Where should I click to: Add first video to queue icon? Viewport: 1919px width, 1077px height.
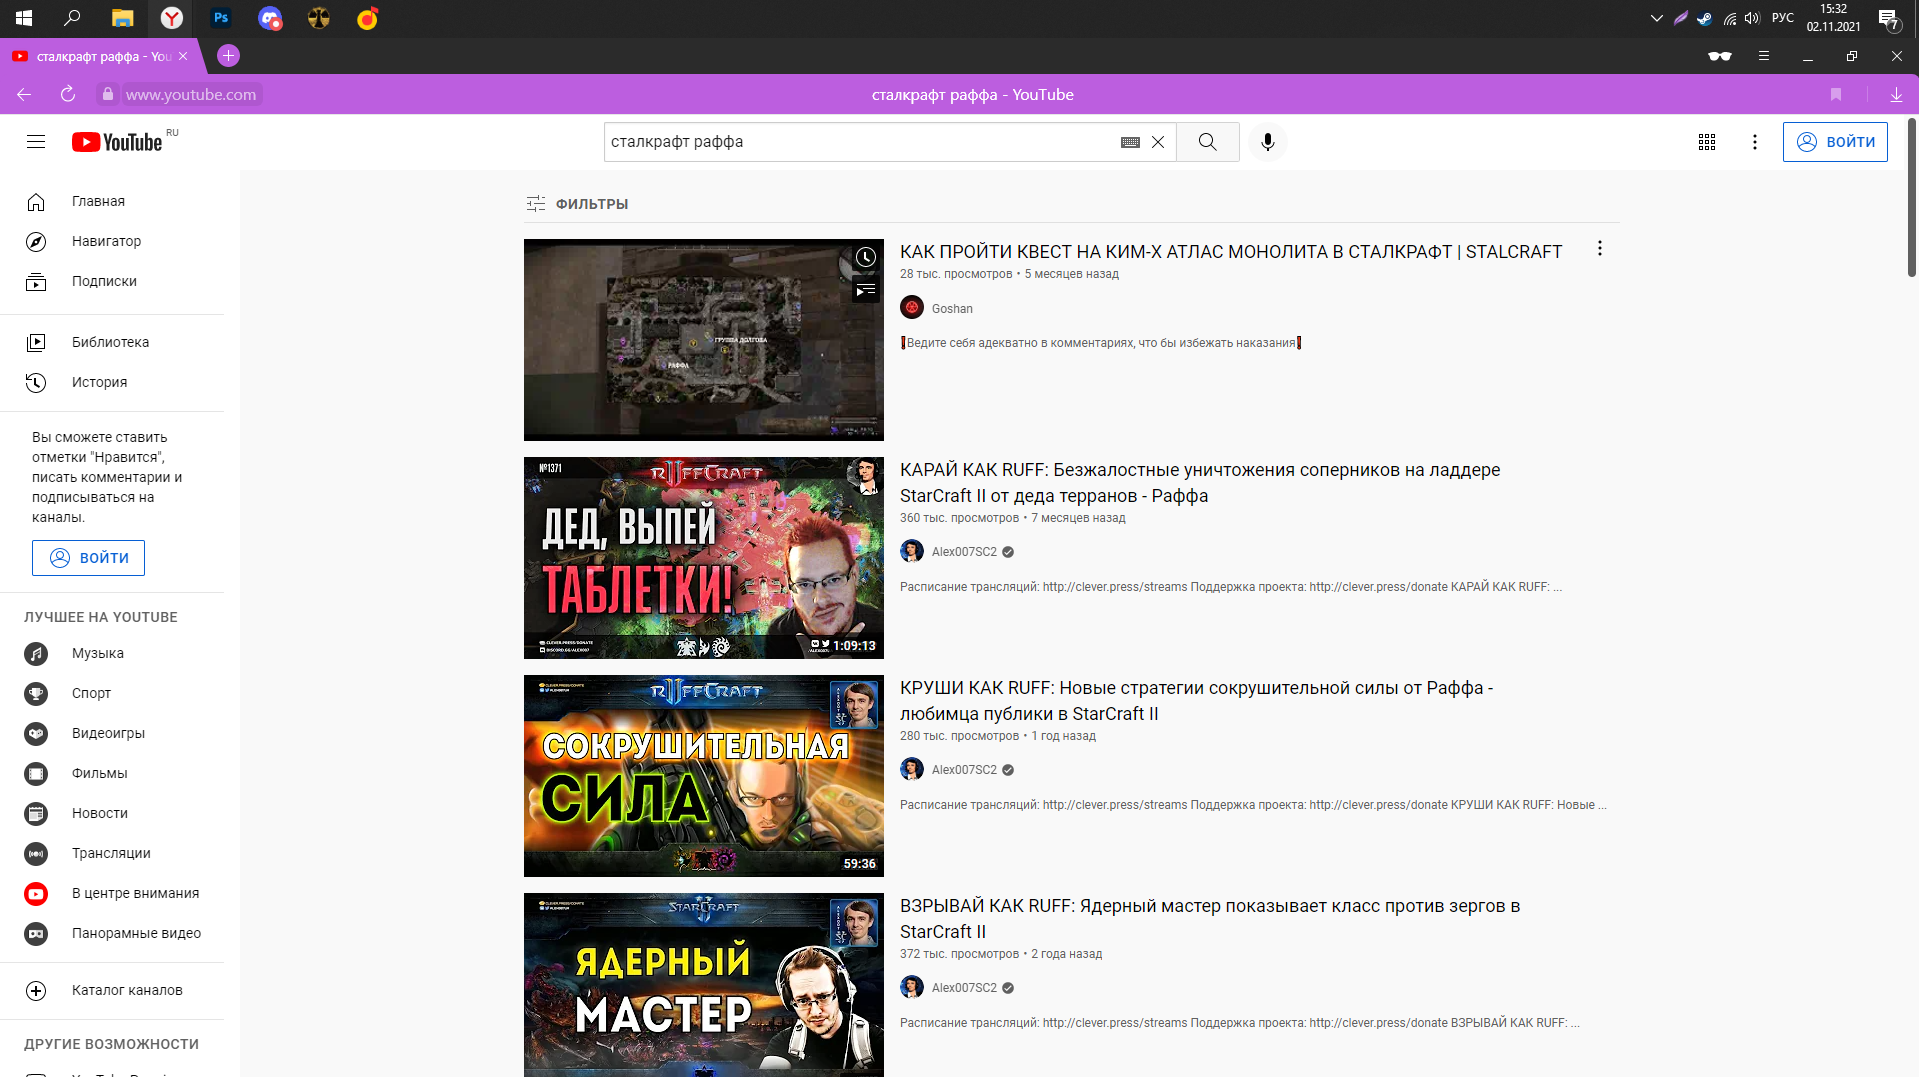[x=865, y=290]
